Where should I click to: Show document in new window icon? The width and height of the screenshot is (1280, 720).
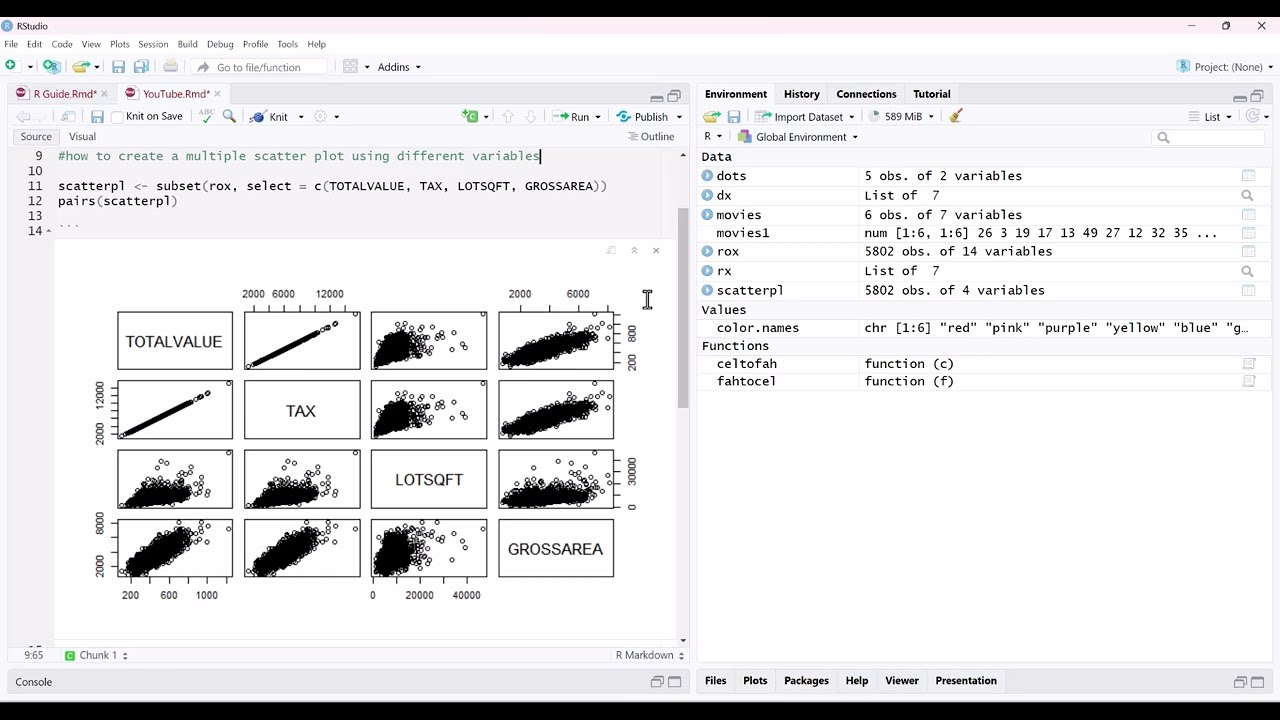pyautogui.click(x=68, y=116)
